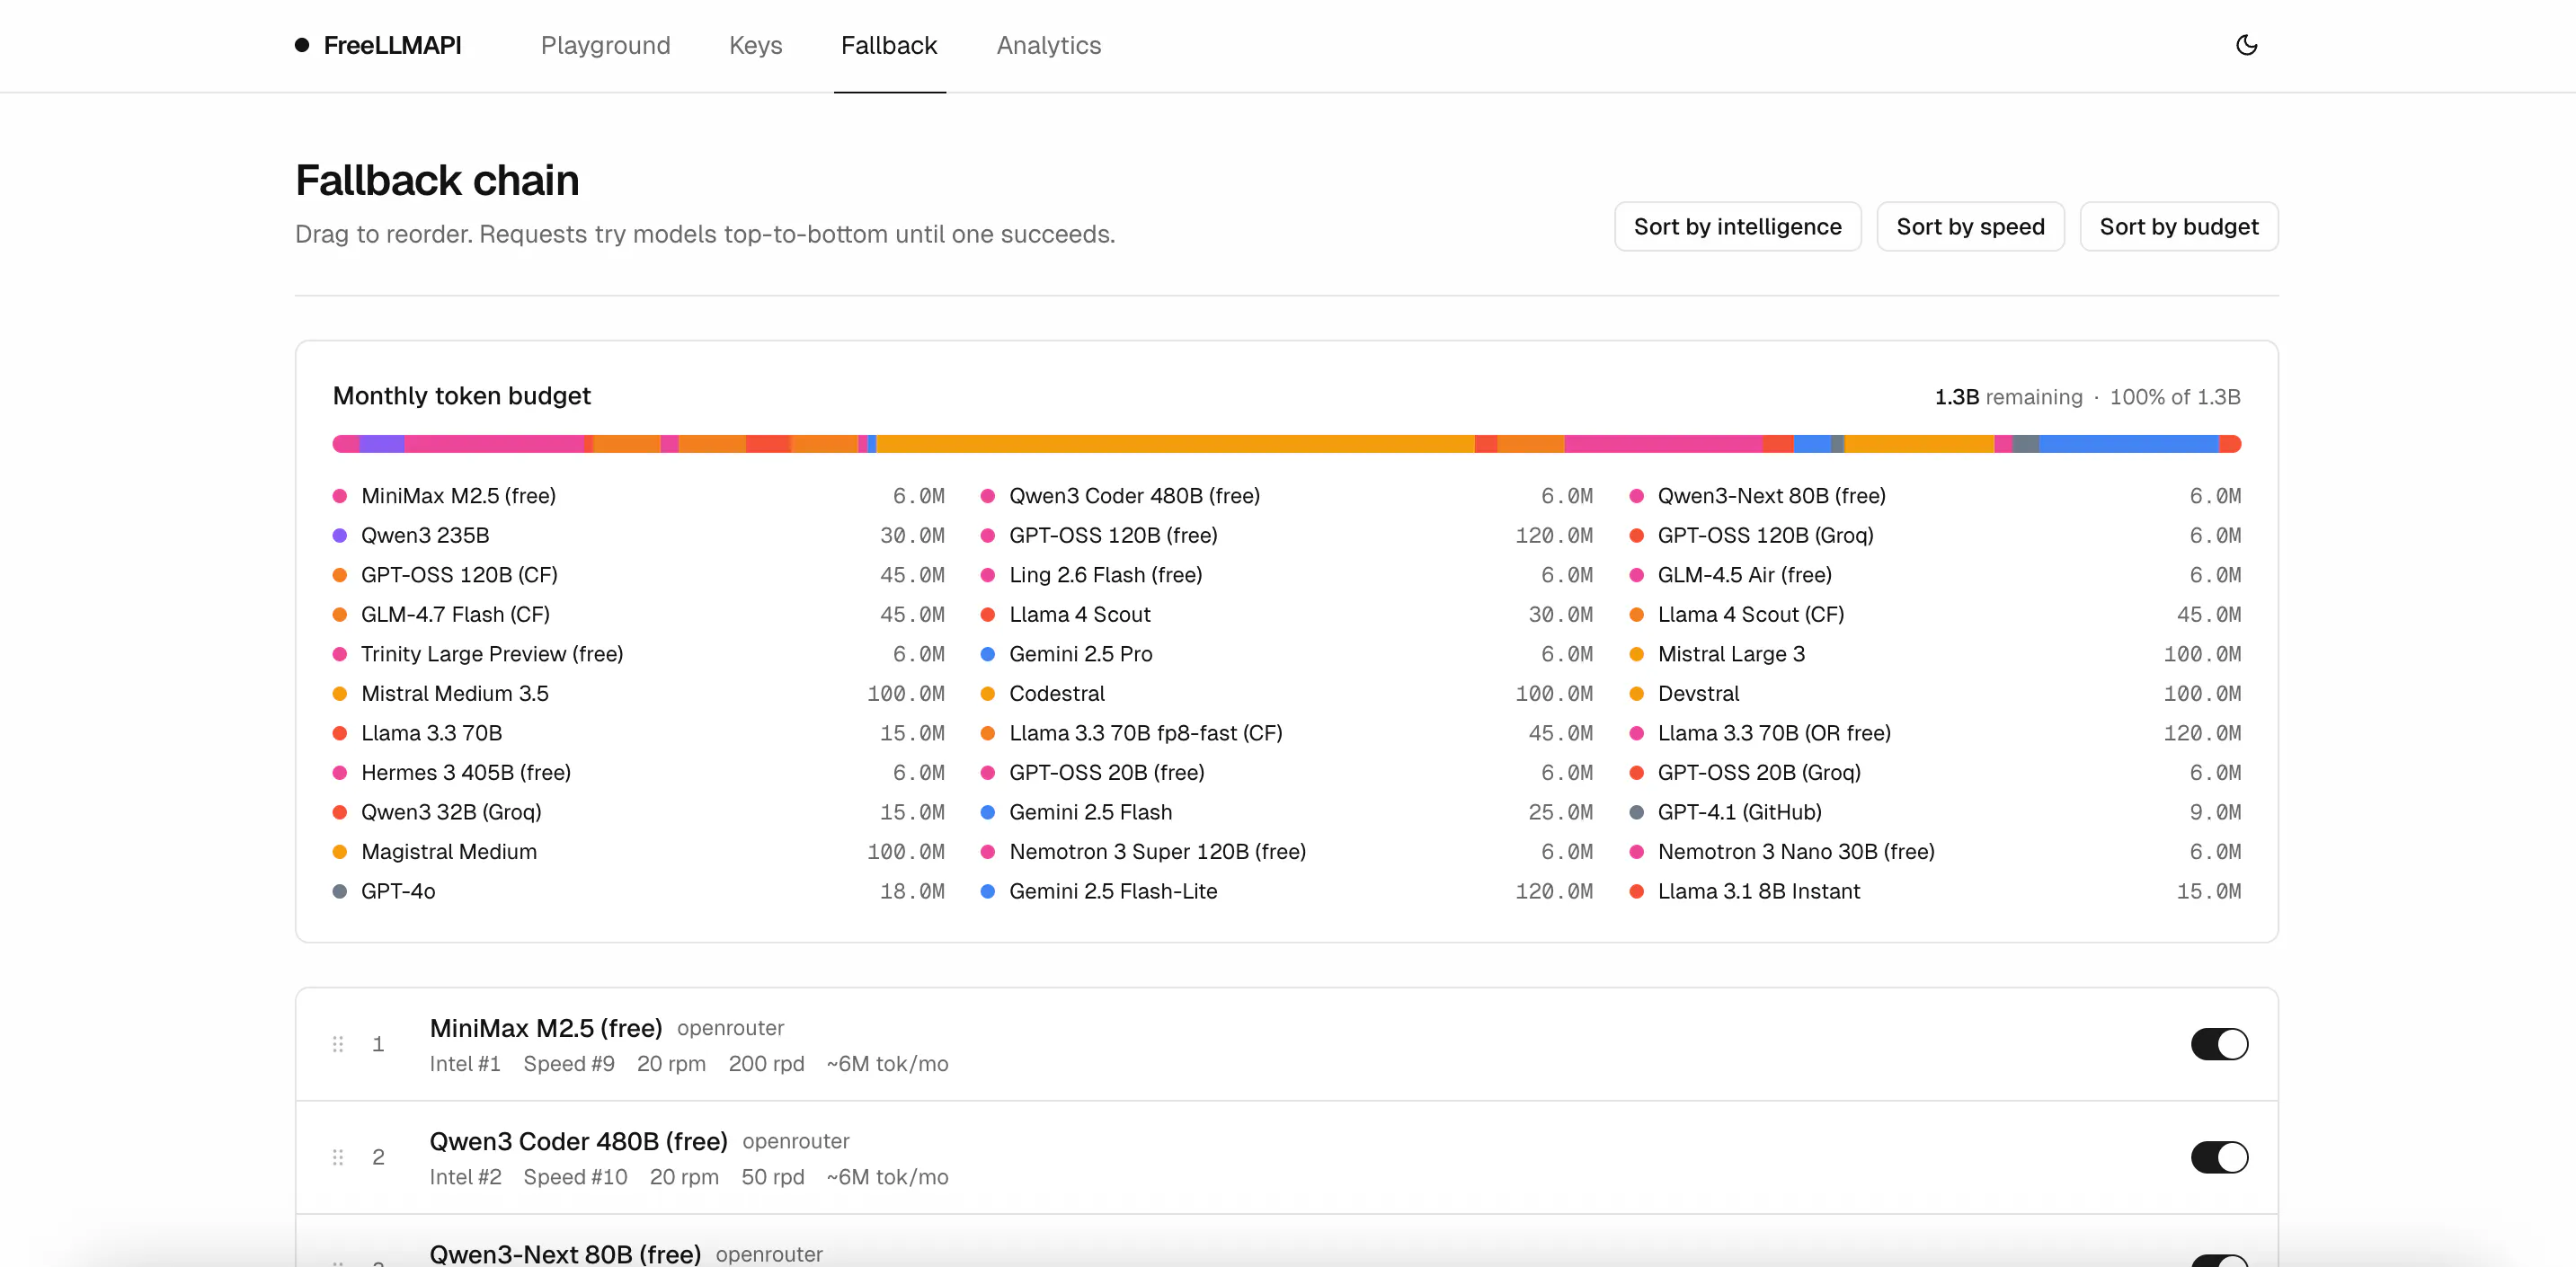
Task: Click the purple Qwen3 235B legend dot
Action: pyautogui.click(x=340, y=535)
